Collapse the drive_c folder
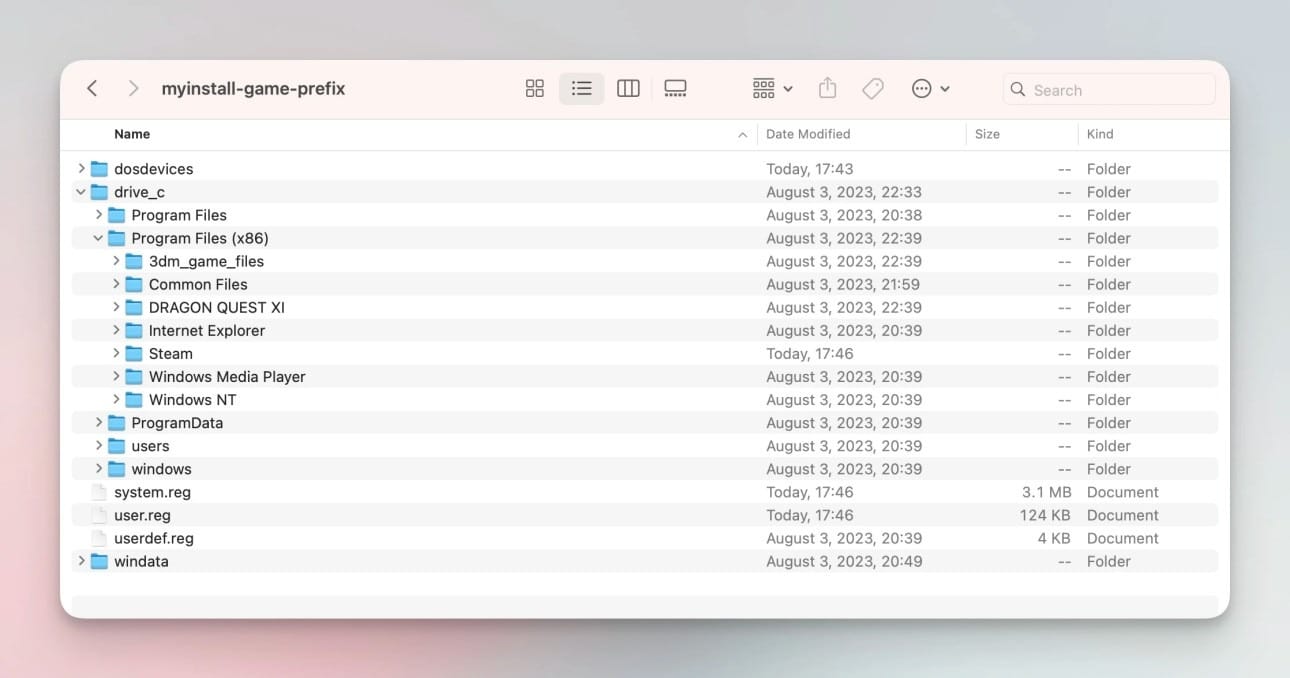The image size is (1290, 678). [81, 192]
